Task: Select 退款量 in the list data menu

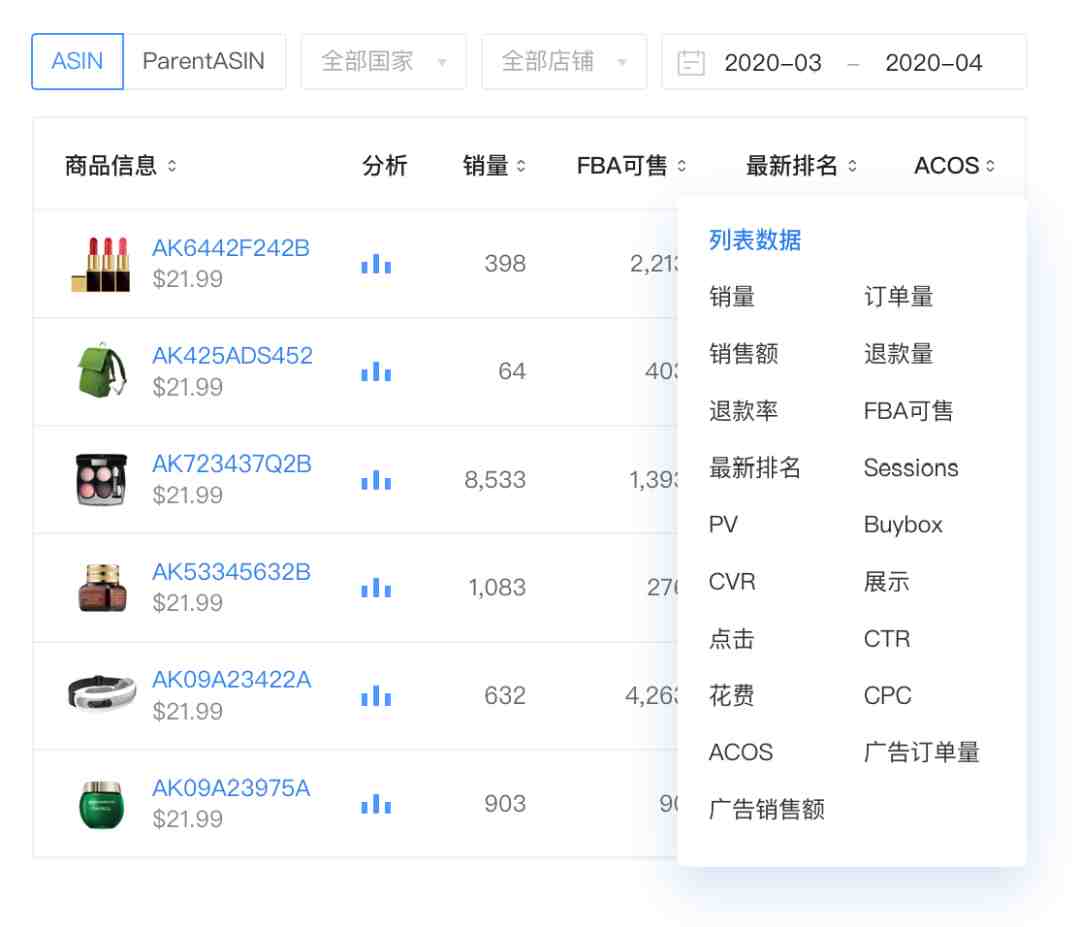Action: click(x=898, y=354)
